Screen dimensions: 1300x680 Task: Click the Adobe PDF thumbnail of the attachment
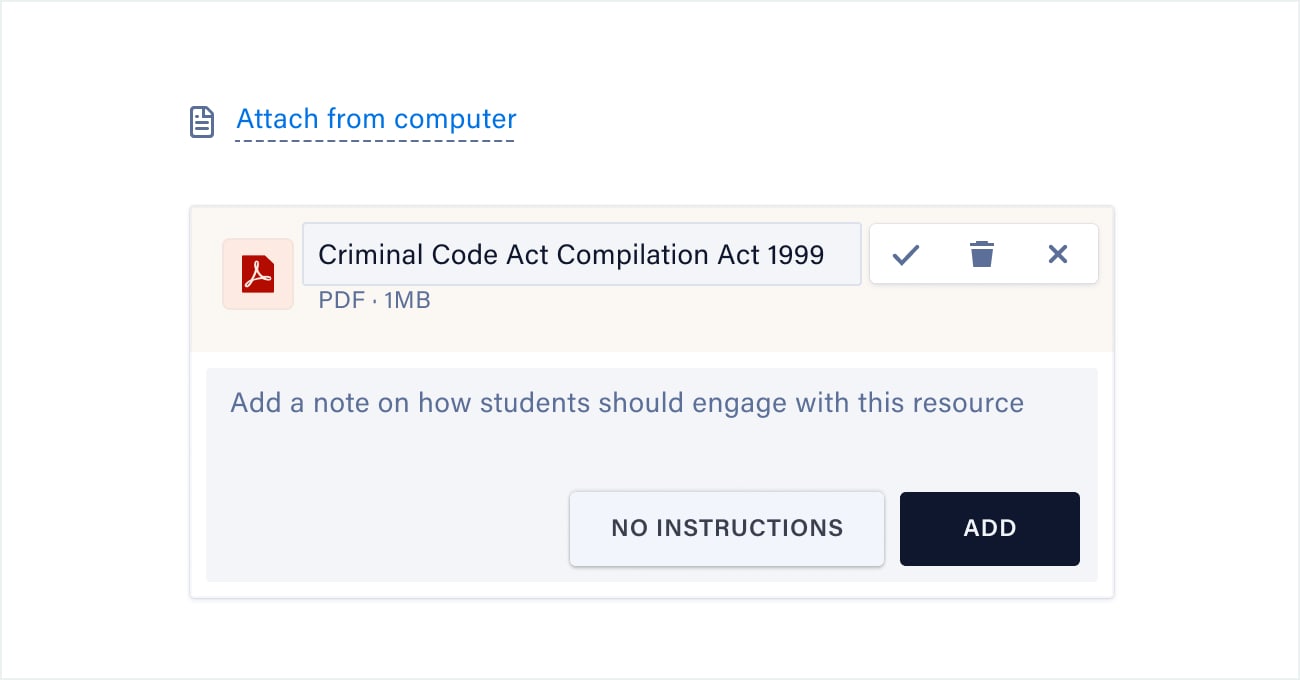point(258,274)
